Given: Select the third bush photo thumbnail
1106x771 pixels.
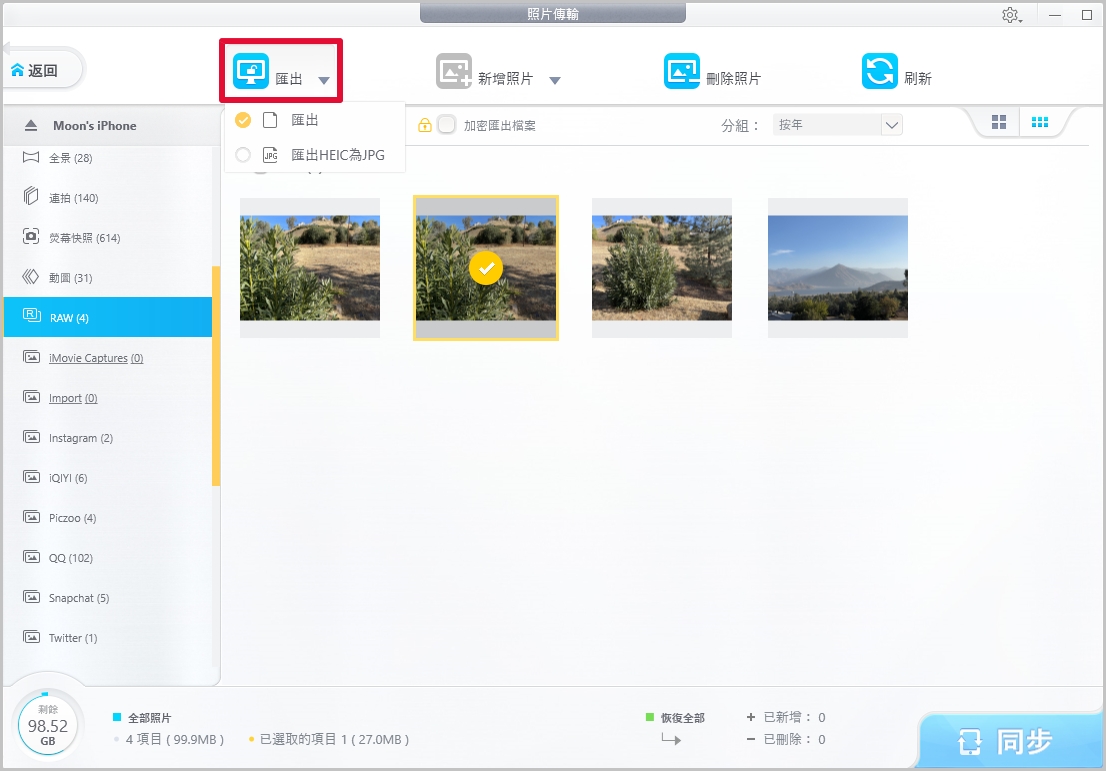Looking at the screenshot, I should (x=662, y=268).
